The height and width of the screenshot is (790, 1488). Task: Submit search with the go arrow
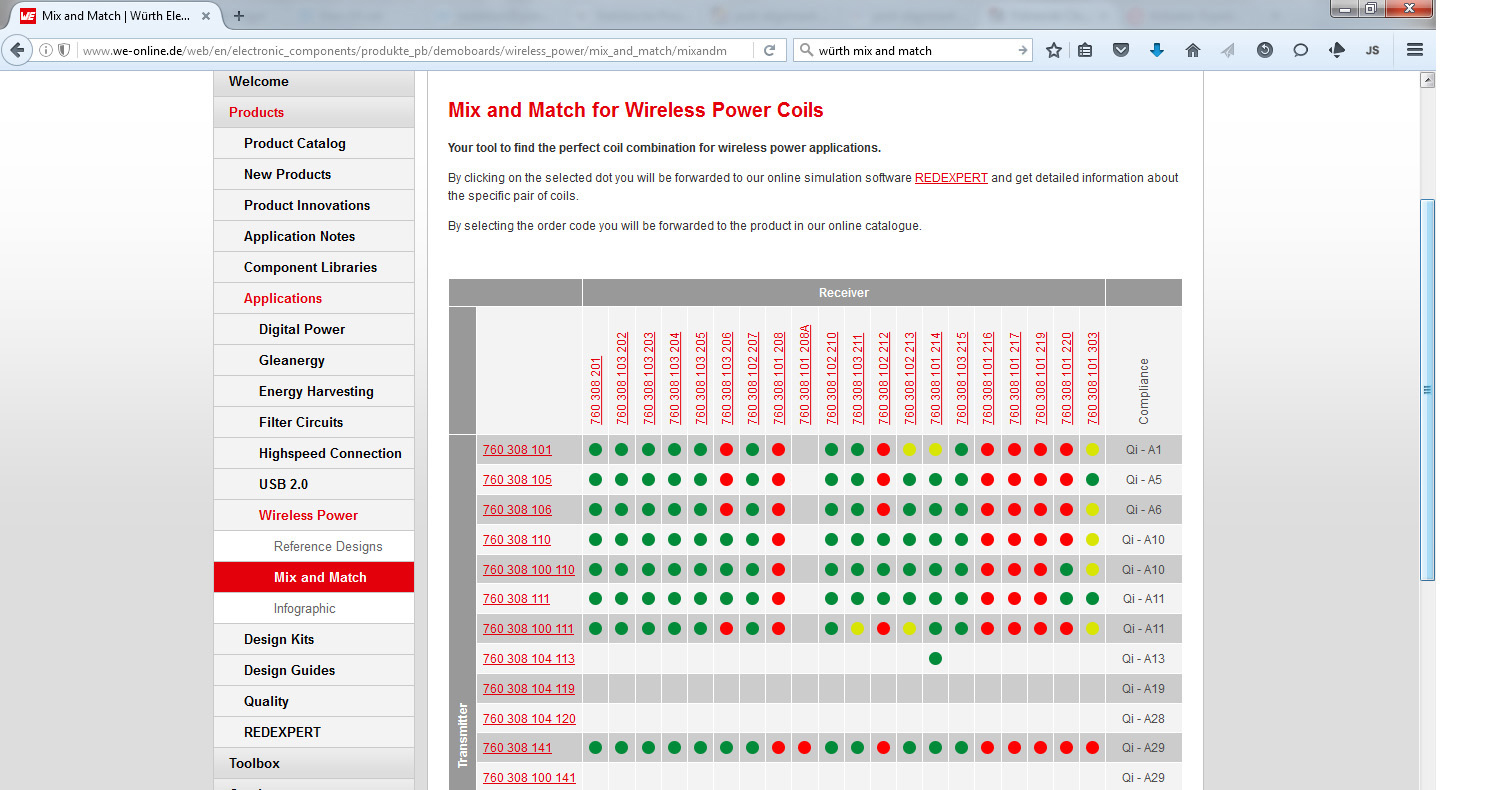1023,50
